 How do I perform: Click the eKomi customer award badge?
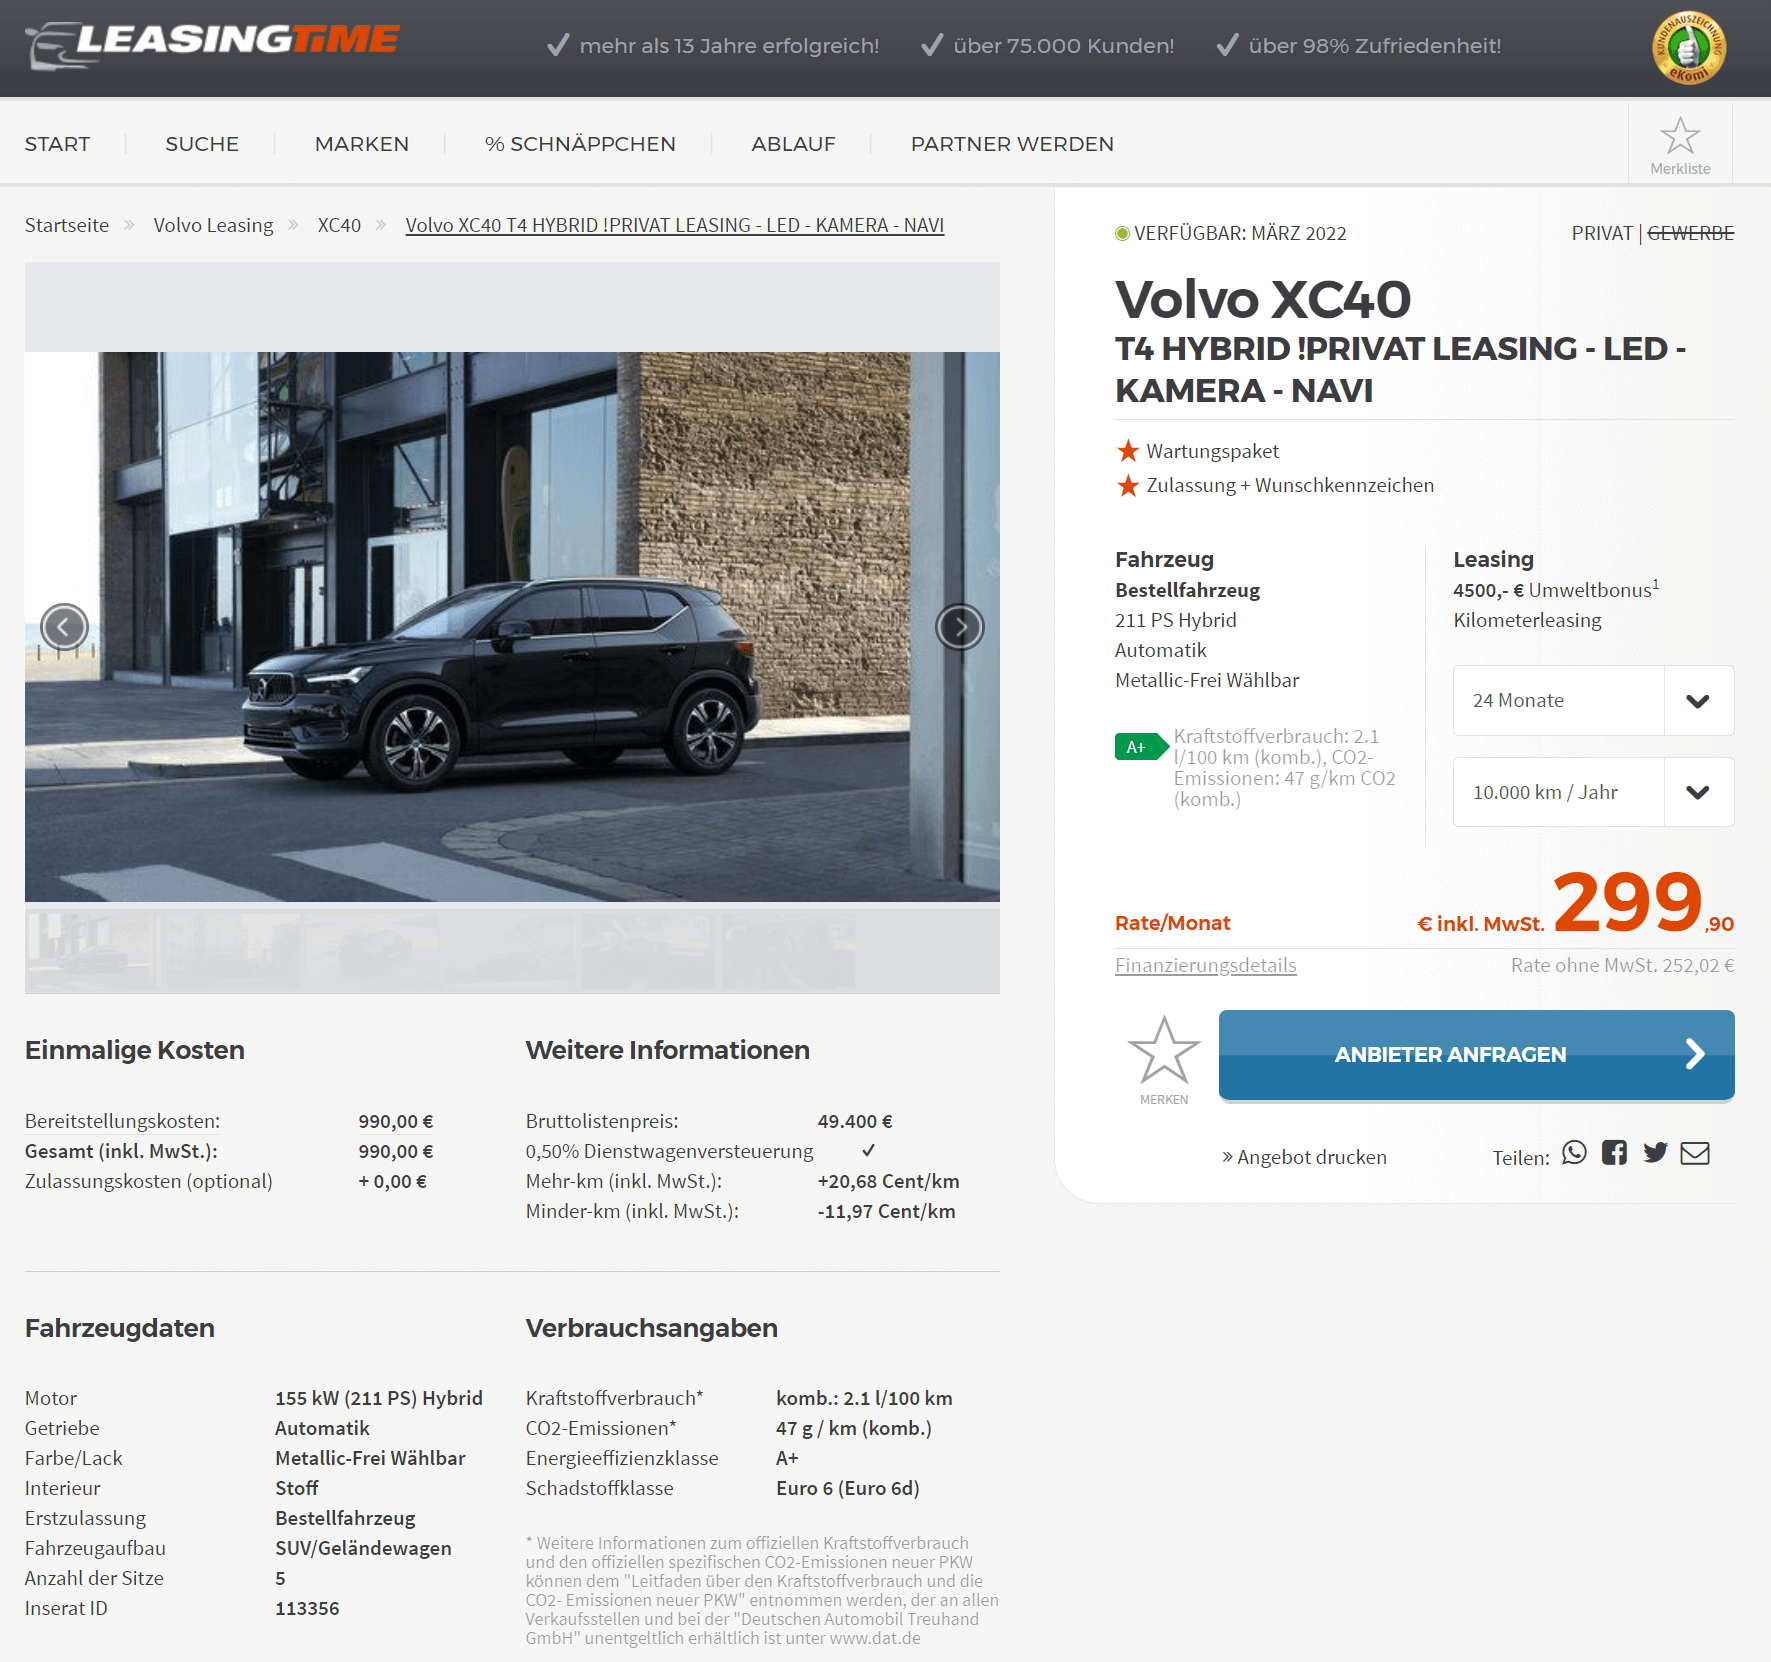tap(1689, 47)
